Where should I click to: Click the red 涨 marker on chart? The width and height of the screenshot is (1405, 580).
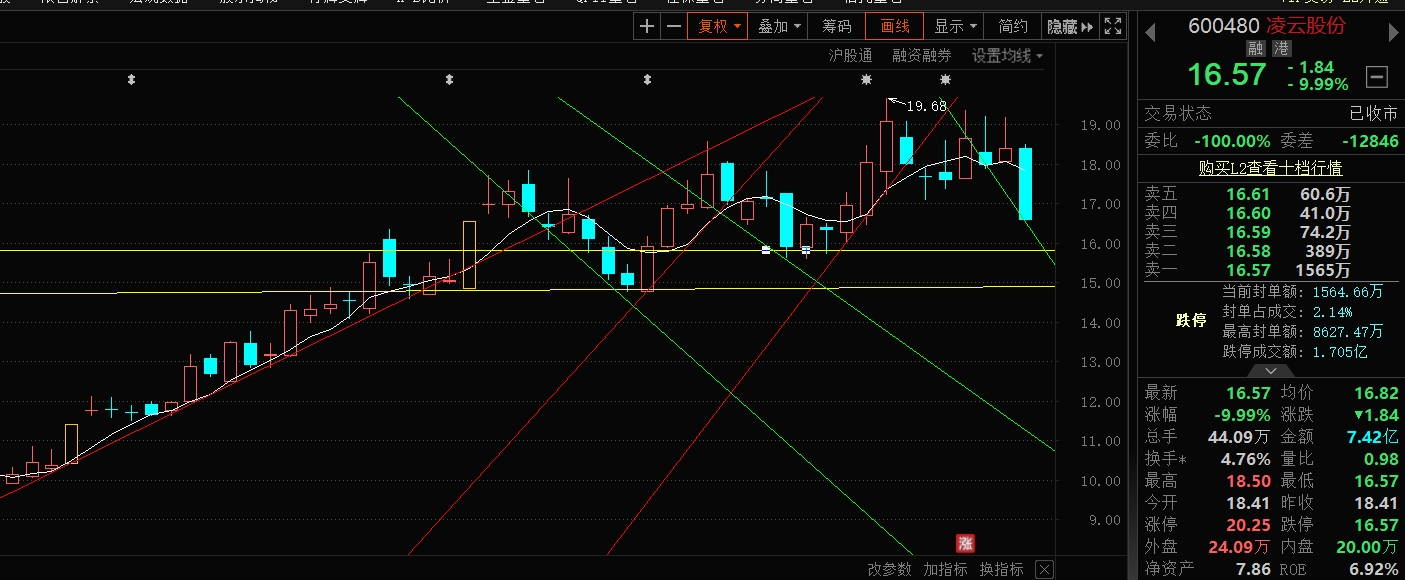tap(965, 543)
